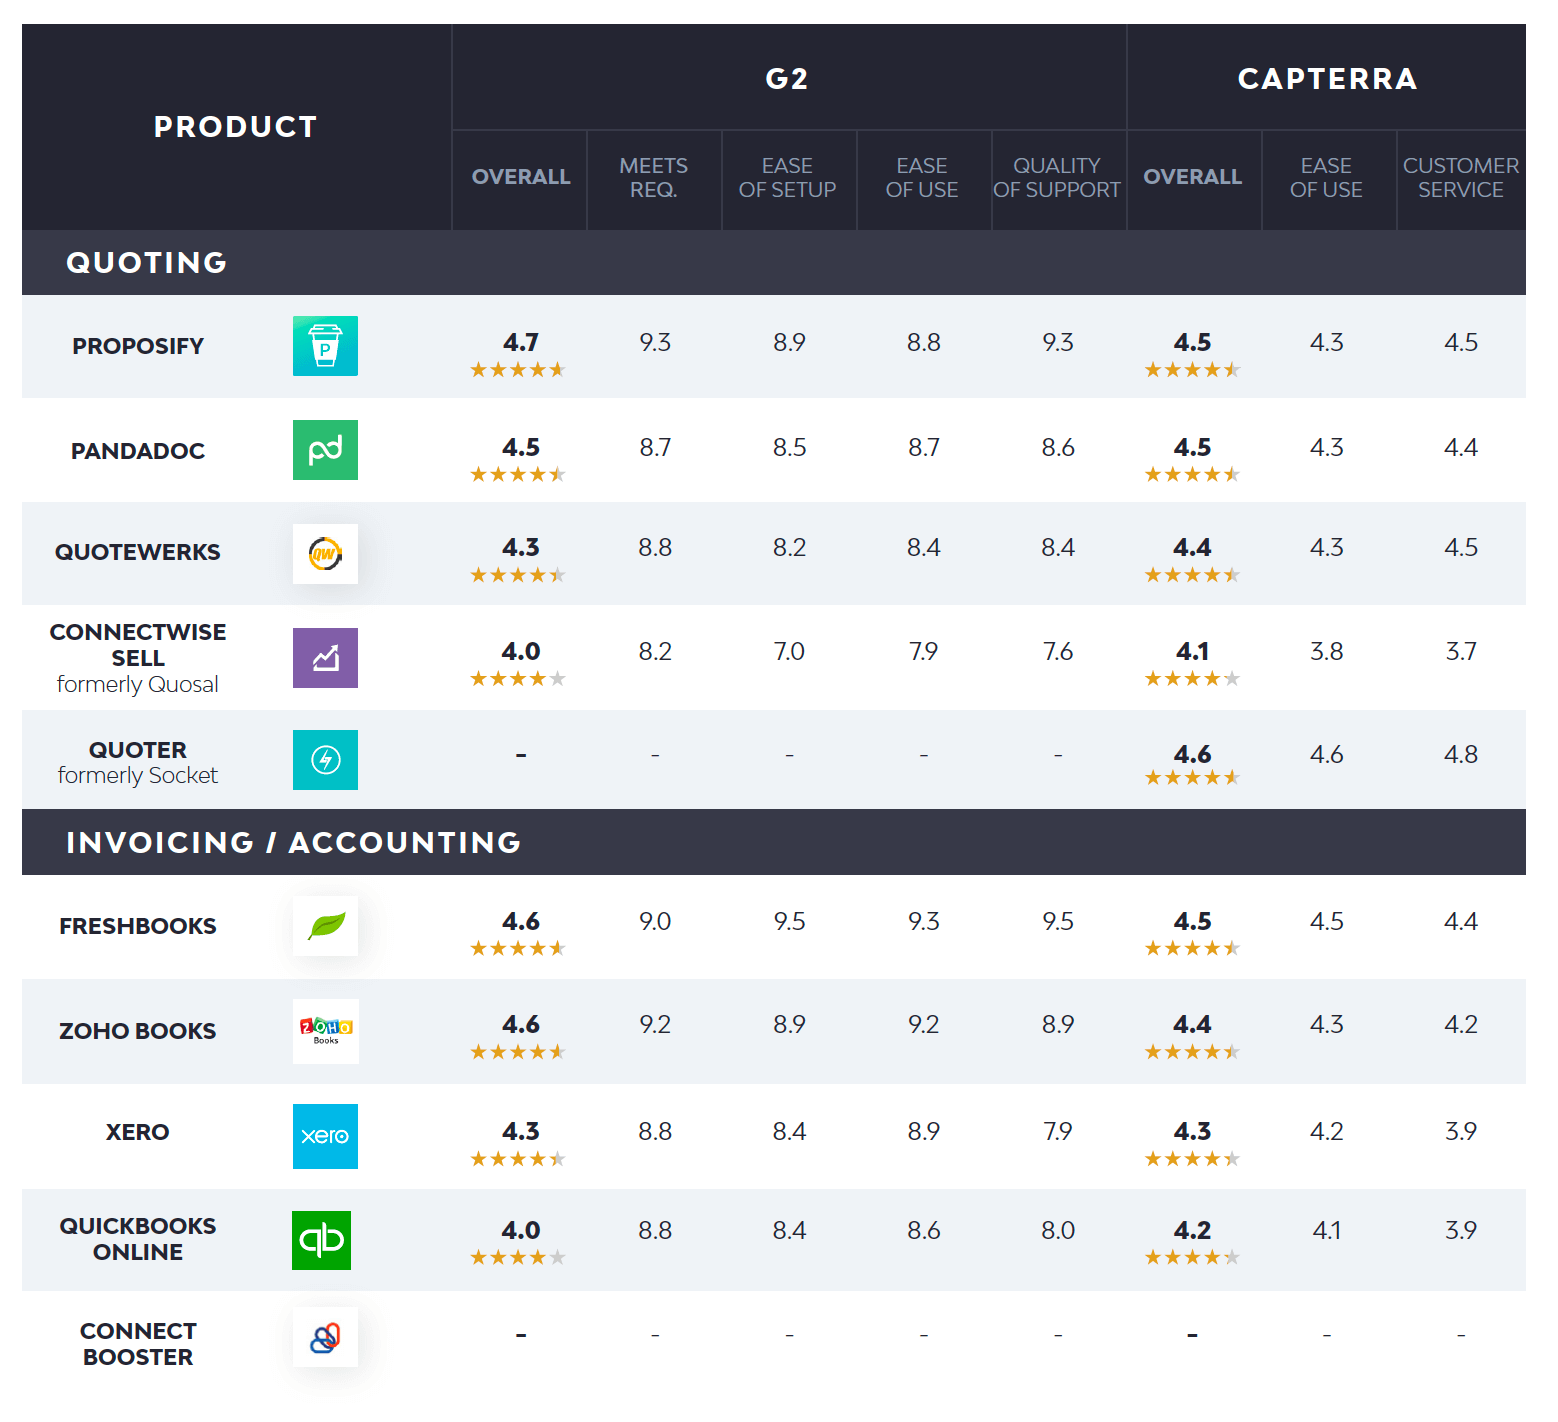
Task: Click the Quoting section heading
Action: [x=147, y=262]
